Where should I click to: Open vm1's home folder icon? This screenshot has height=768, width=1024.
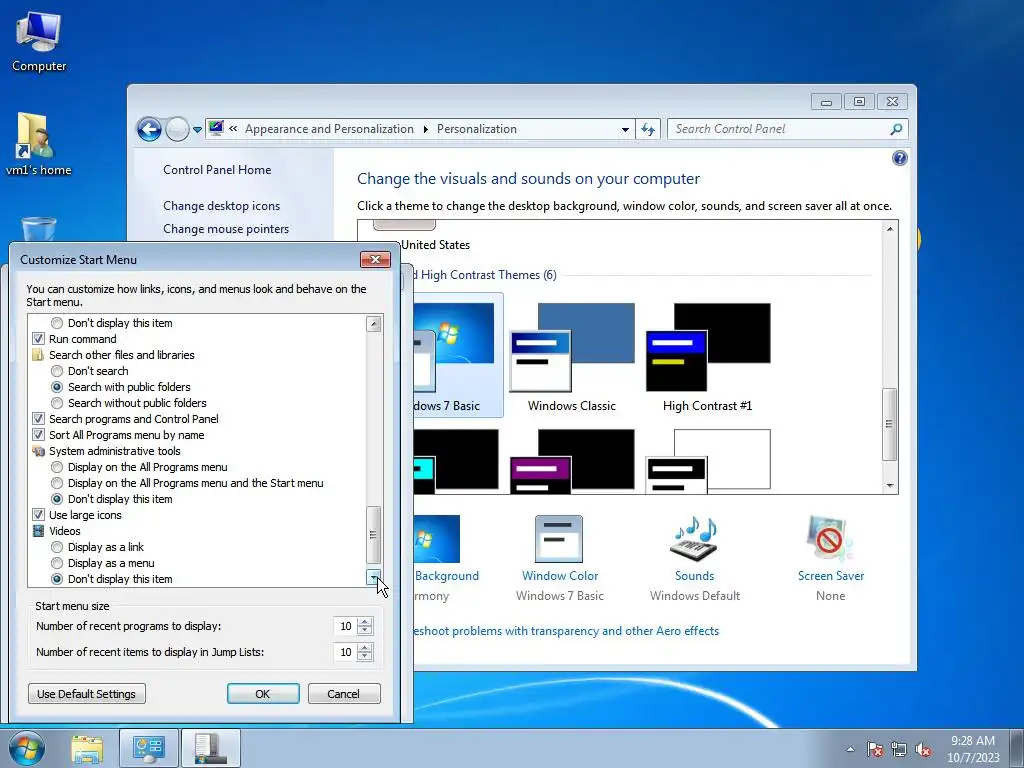point(38,144)
